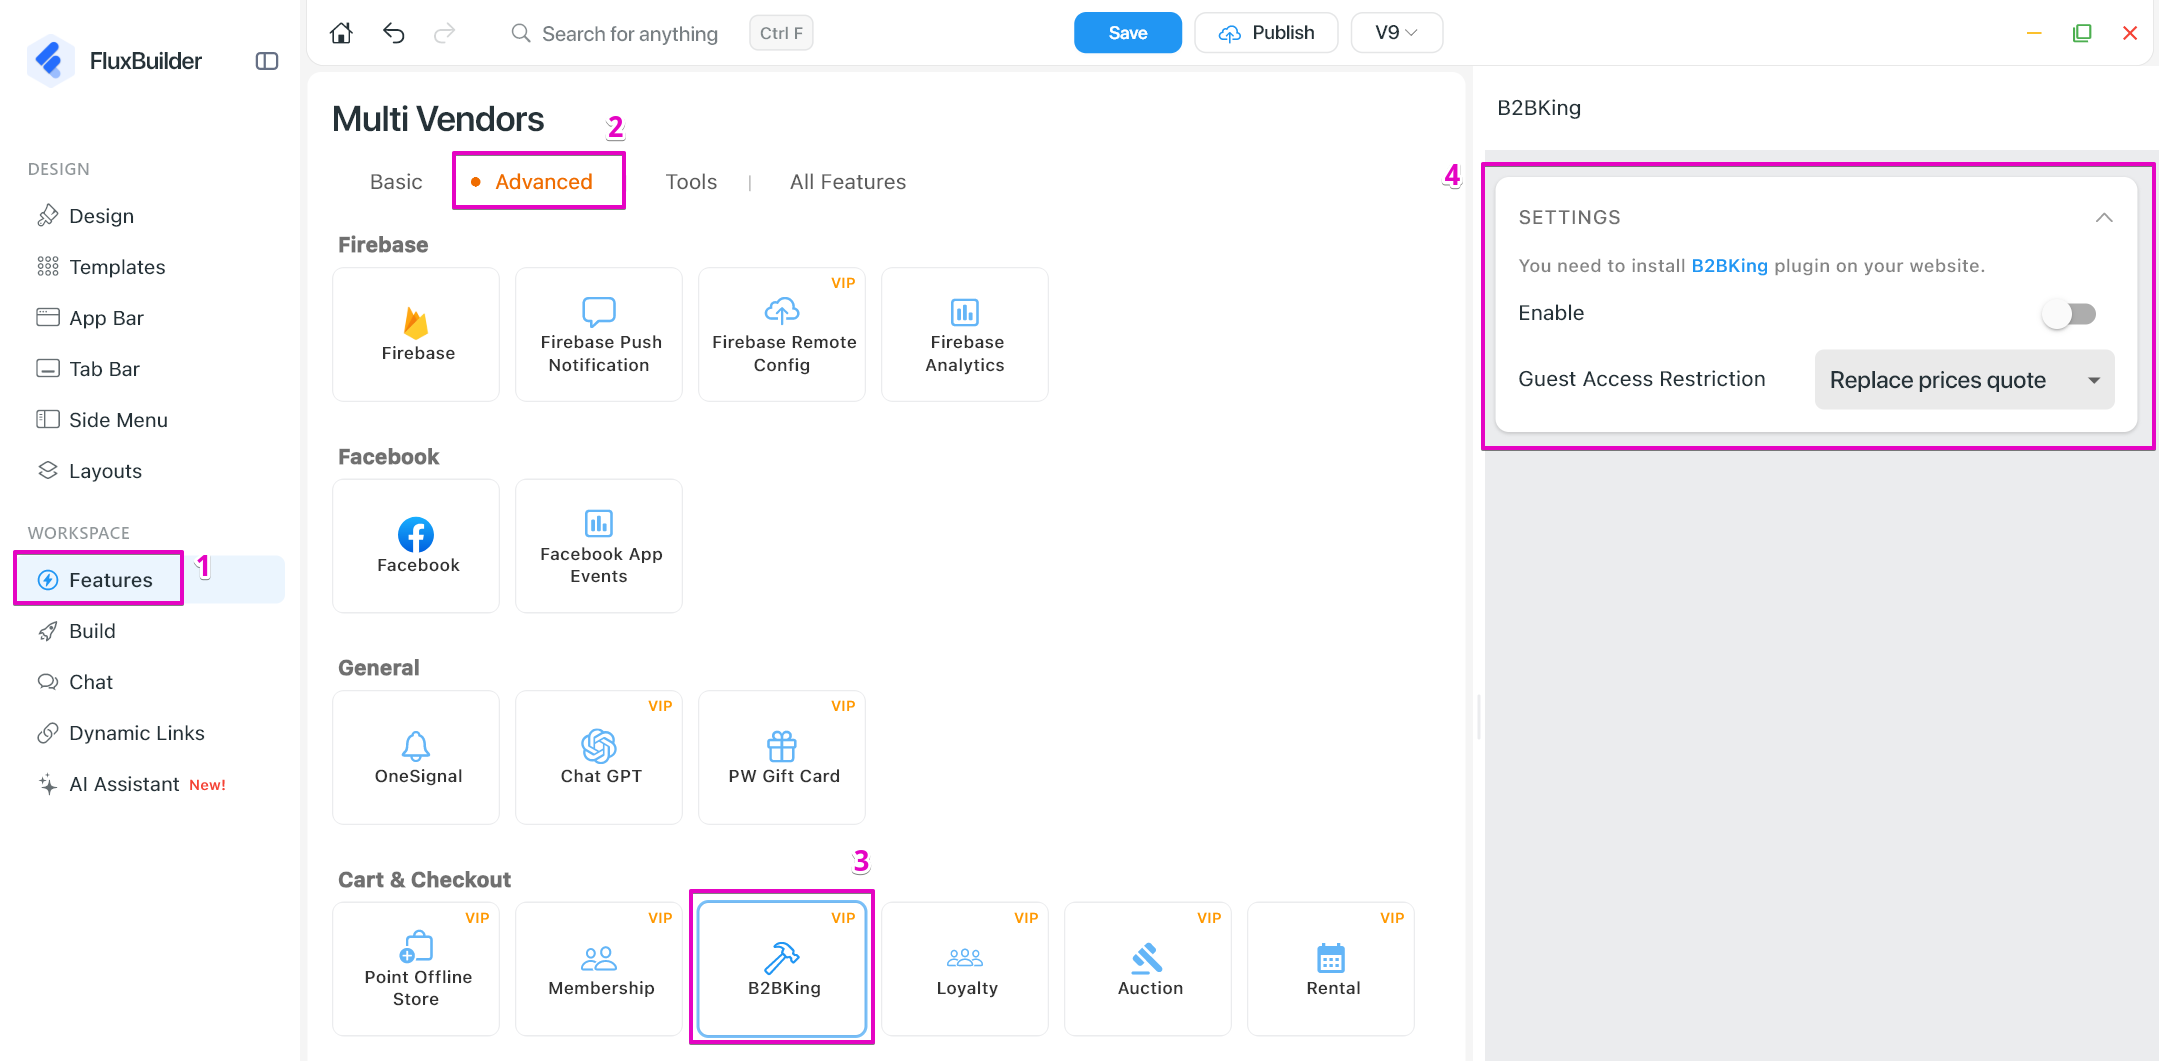Toggle the B2BKing Enable switch
Screen dimensions: 2160x1061
tap(2069, 314)
